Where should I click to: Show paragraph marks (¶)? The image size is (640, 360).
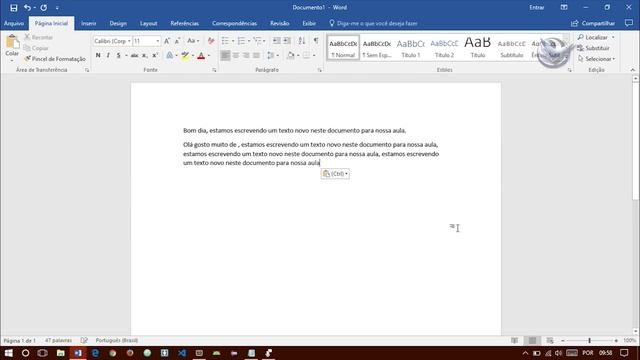pyautogui.click(x=316, y=41)
